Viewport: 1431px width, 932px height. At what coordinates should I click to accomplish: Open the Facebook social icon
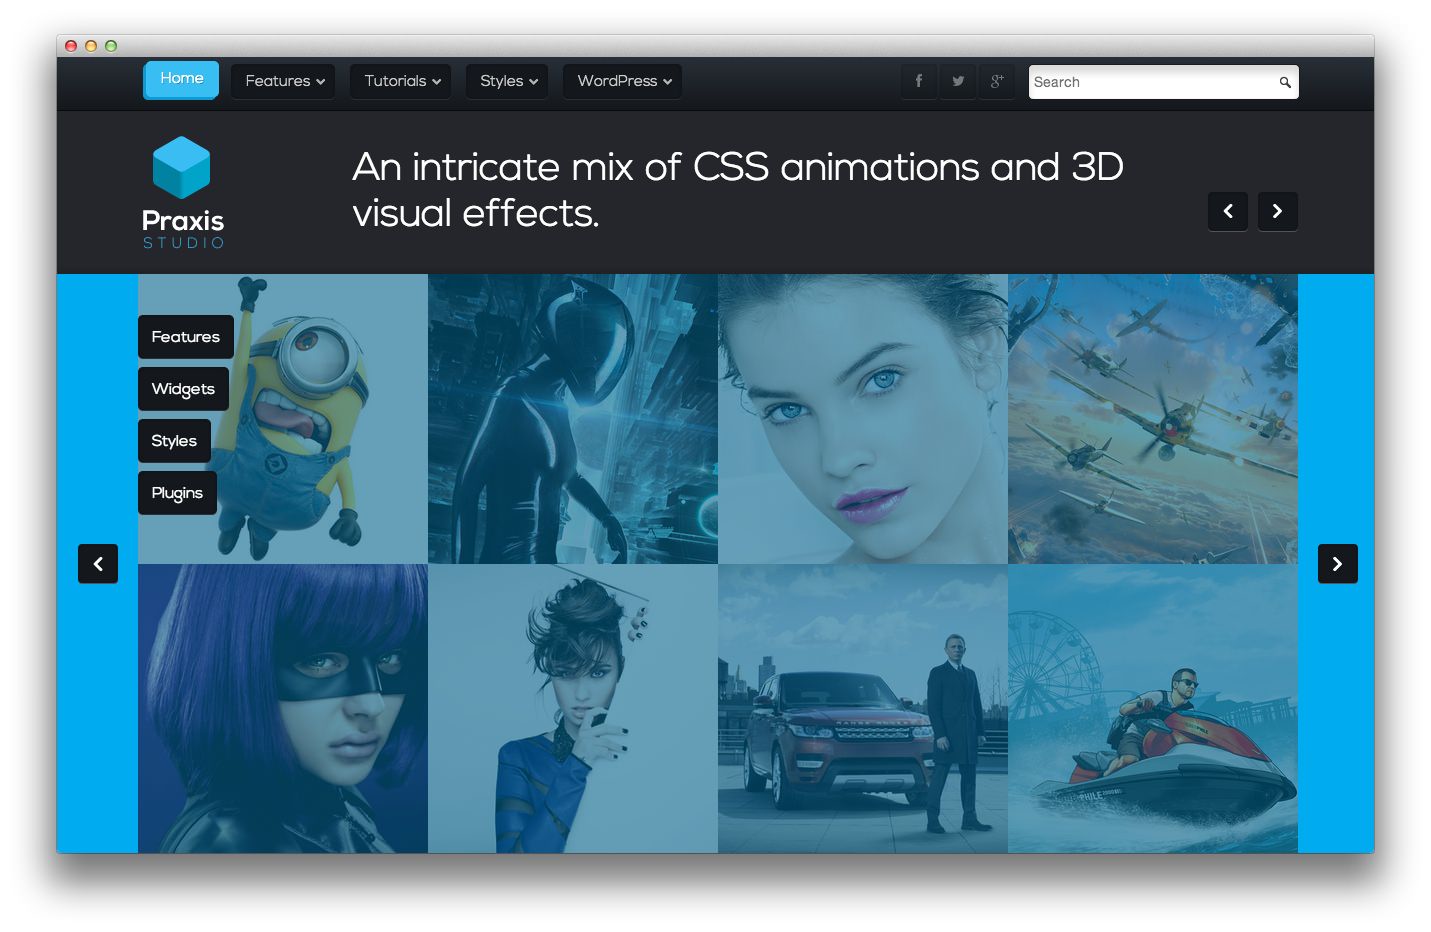[919, 81]
